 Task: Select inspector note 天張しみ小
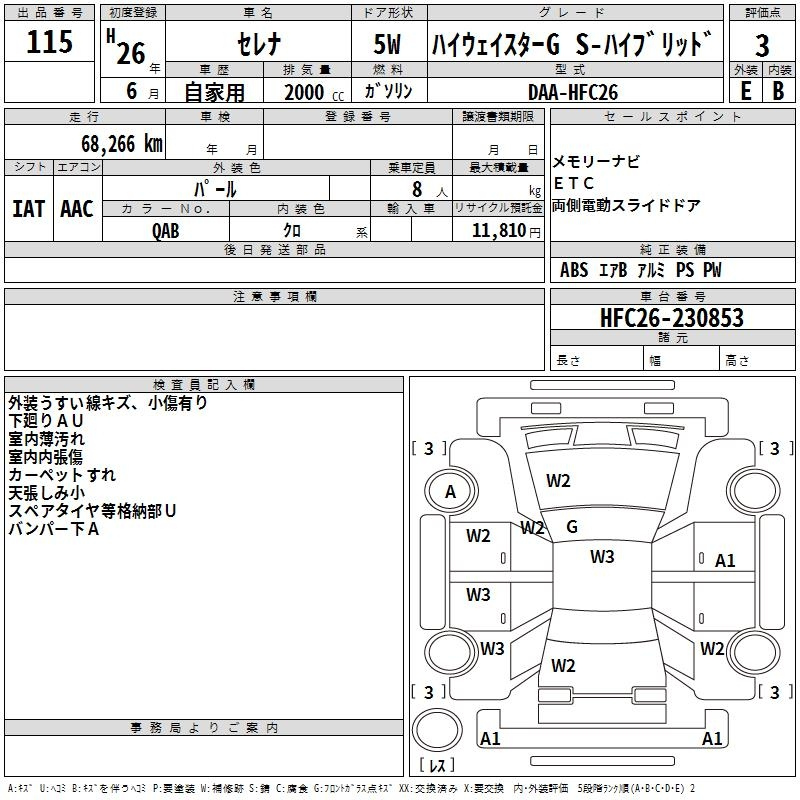tap(46, 493)
